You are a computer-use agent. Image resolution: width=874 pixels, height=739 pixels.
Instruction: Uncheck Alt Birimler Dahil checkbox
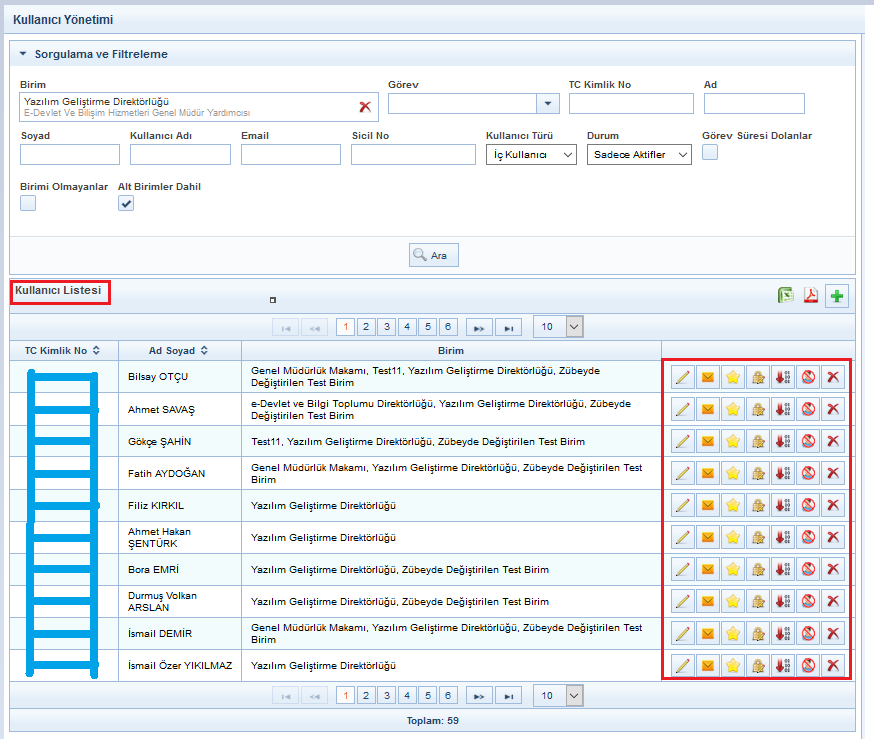point(126,203)
